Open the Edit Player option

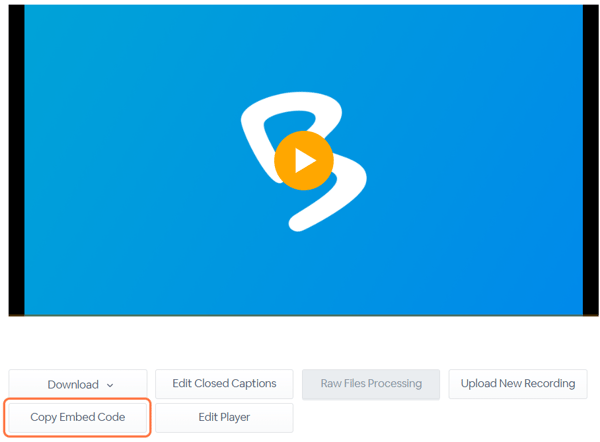pyautogui.click(x=224, y=418)
